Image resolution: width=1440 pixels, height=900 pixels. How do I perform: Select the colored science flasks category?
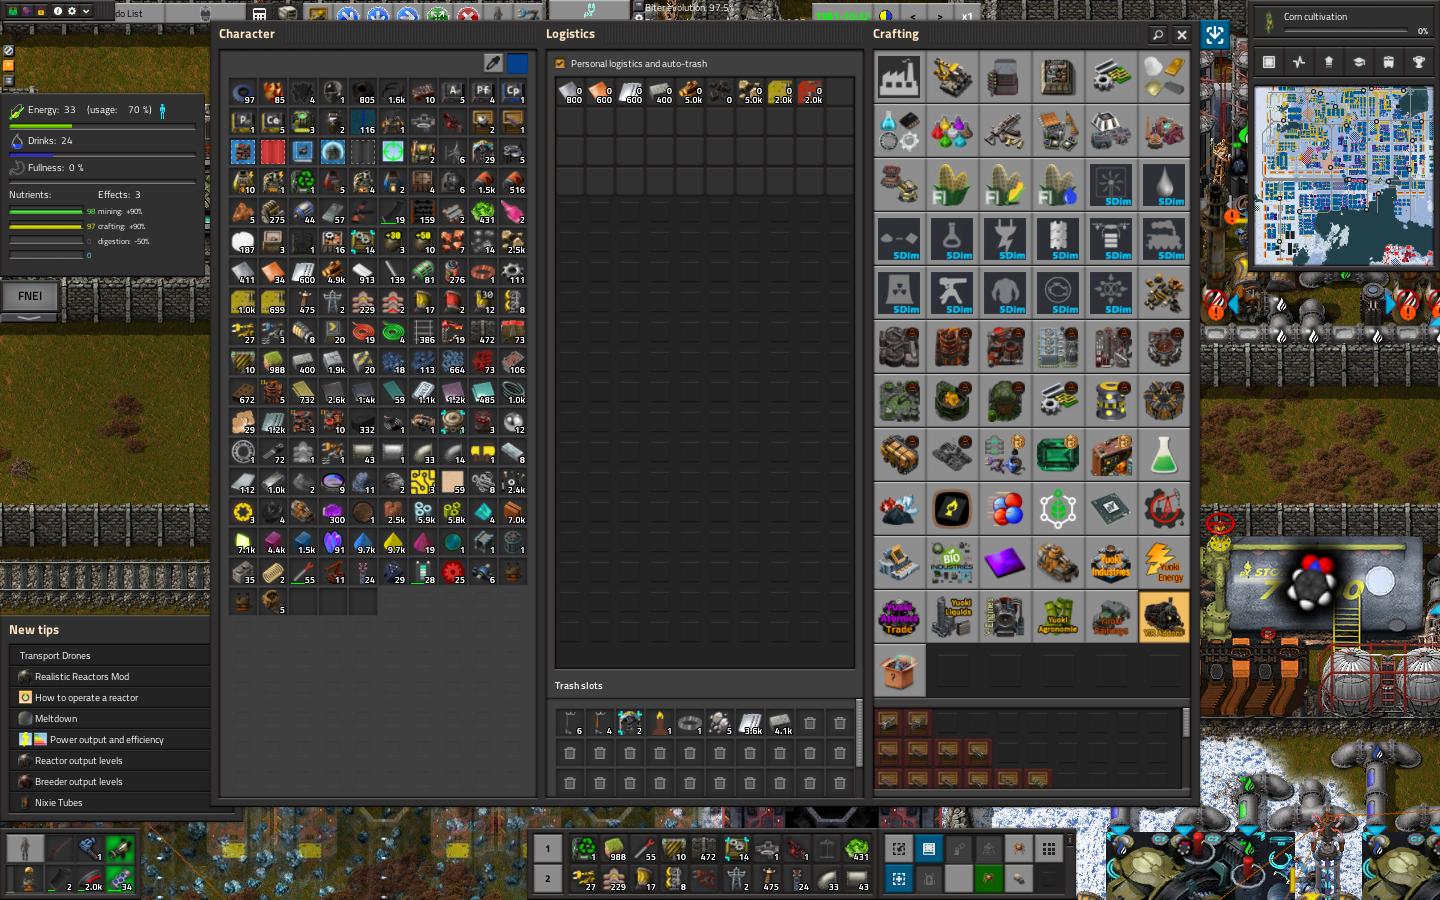point(952,130)
